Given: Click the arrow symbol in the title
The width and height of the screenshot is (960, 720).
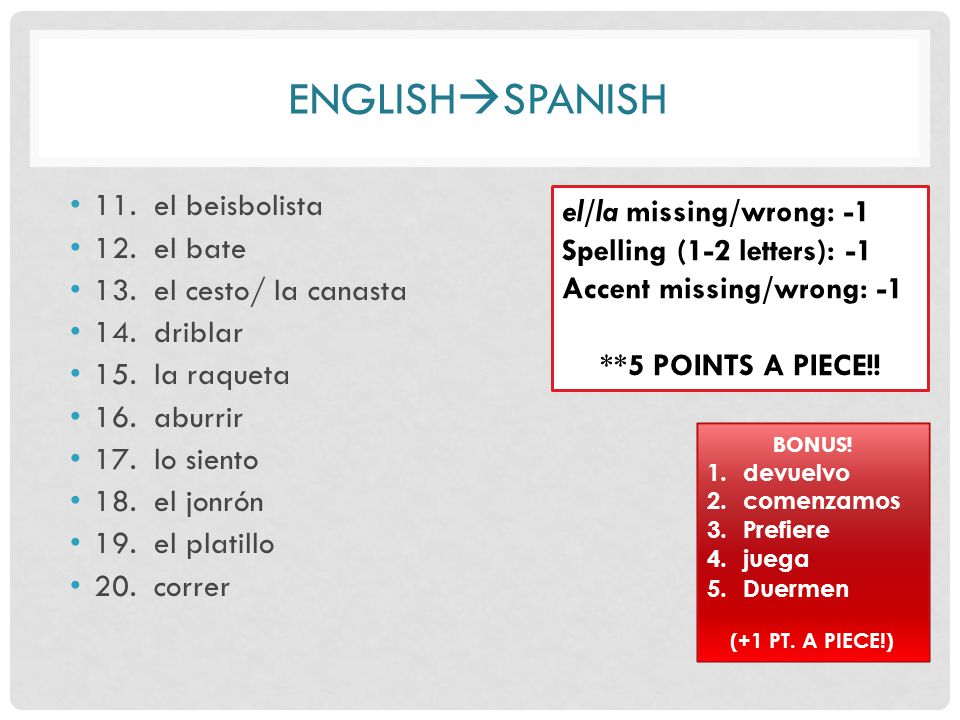Looking at the screenshot, I should click(x=479, y=97).
